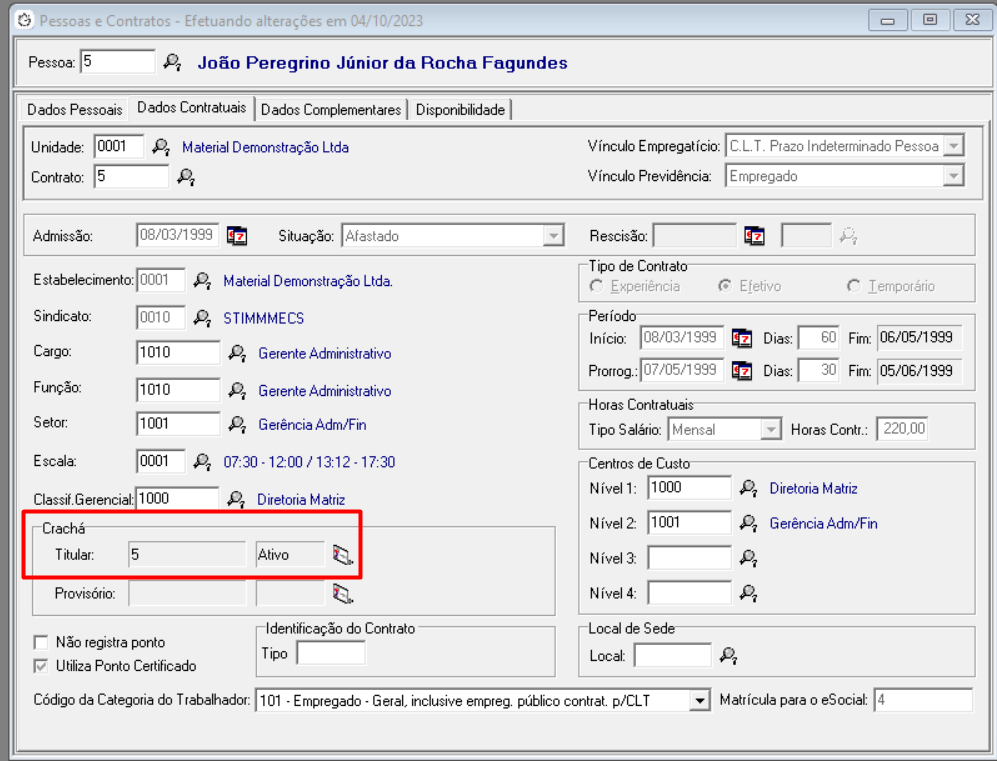This screenshot has height=761, width=997.
Task: Click the Local de Sede search icon
Action: coord(729,656)
